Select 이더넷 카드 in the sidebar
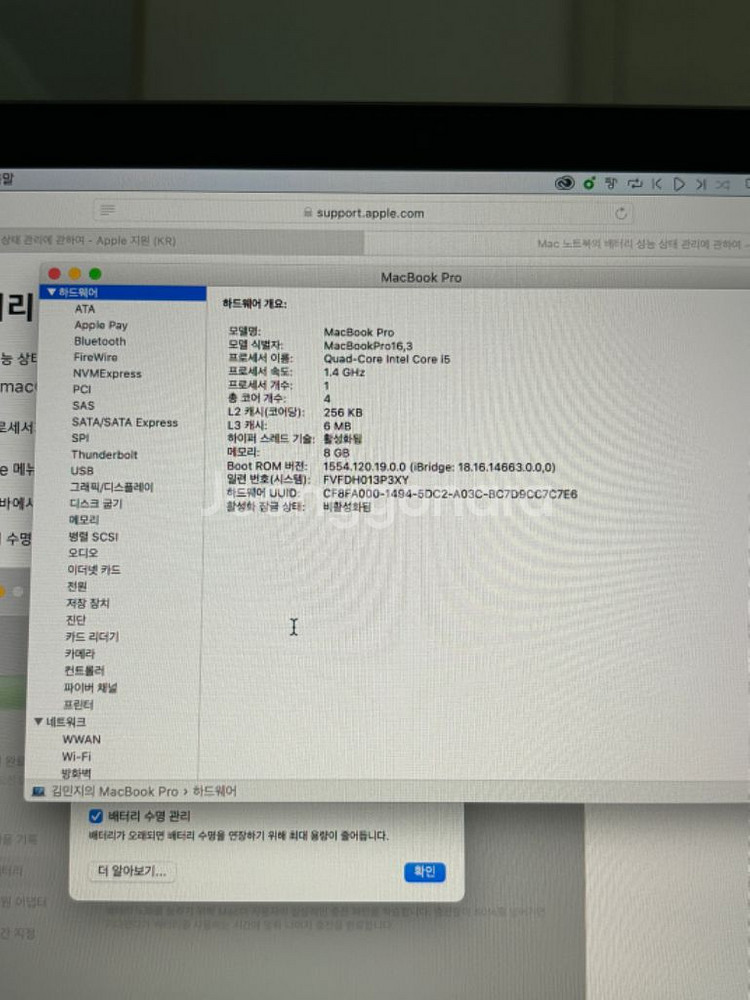The height and width of the screenshot is (1000, 750). click(x=93, y=570)
